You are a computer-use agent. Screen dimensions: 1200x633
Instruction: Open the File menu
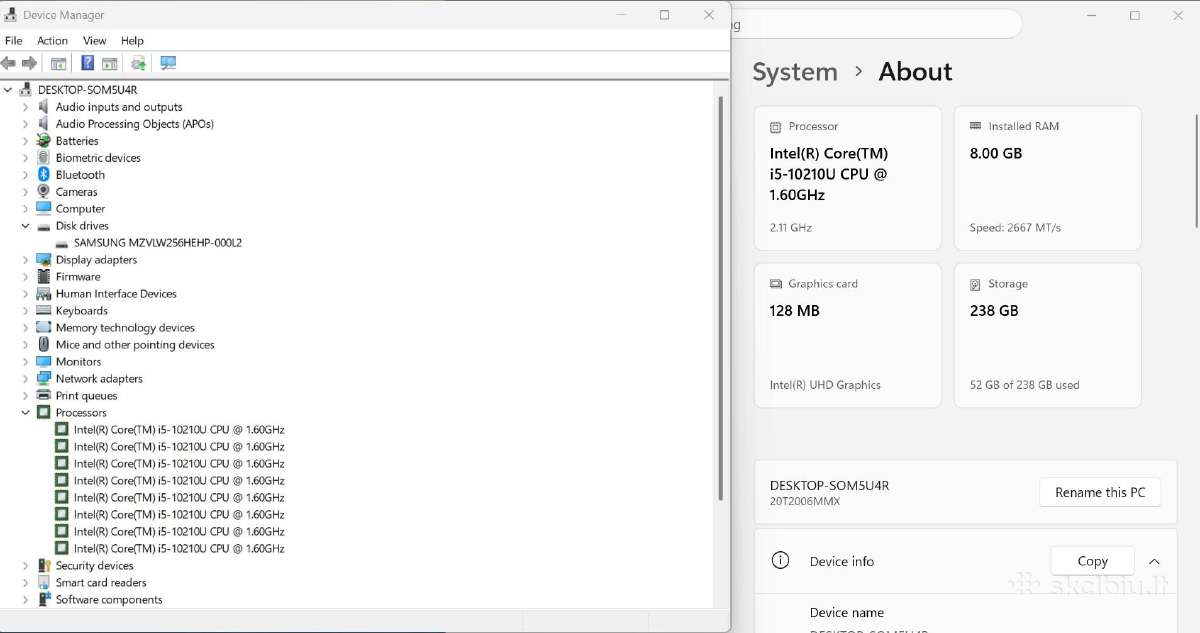click(x=14, y=41)
